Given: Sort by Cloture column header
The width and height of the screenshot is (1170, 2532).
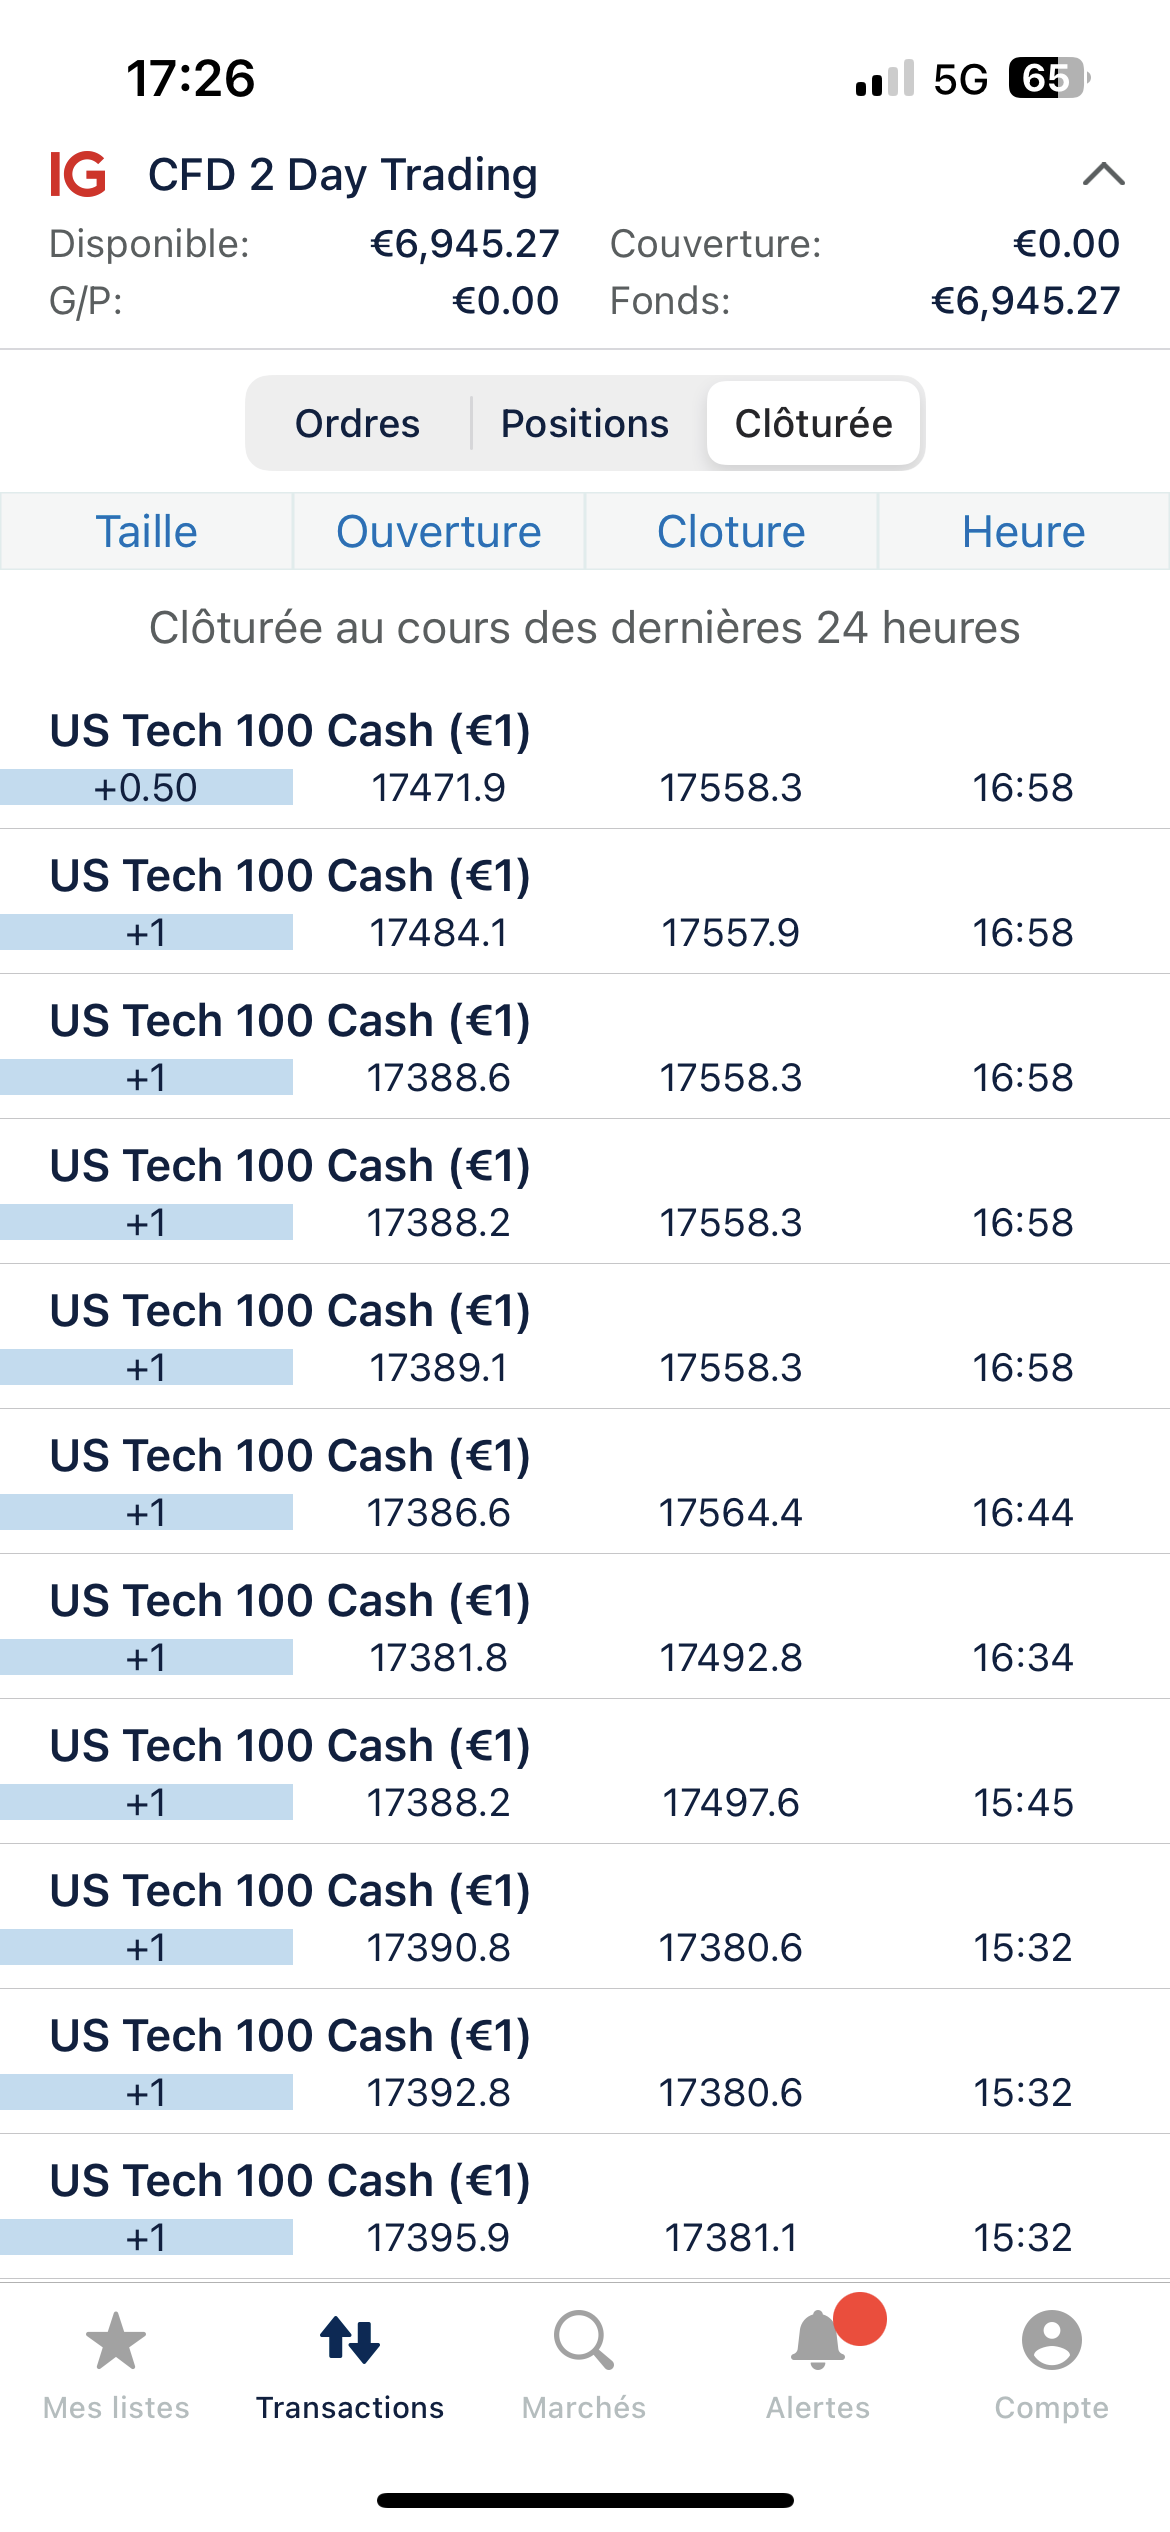Looking at the screenshot, I should coord(731,532).
